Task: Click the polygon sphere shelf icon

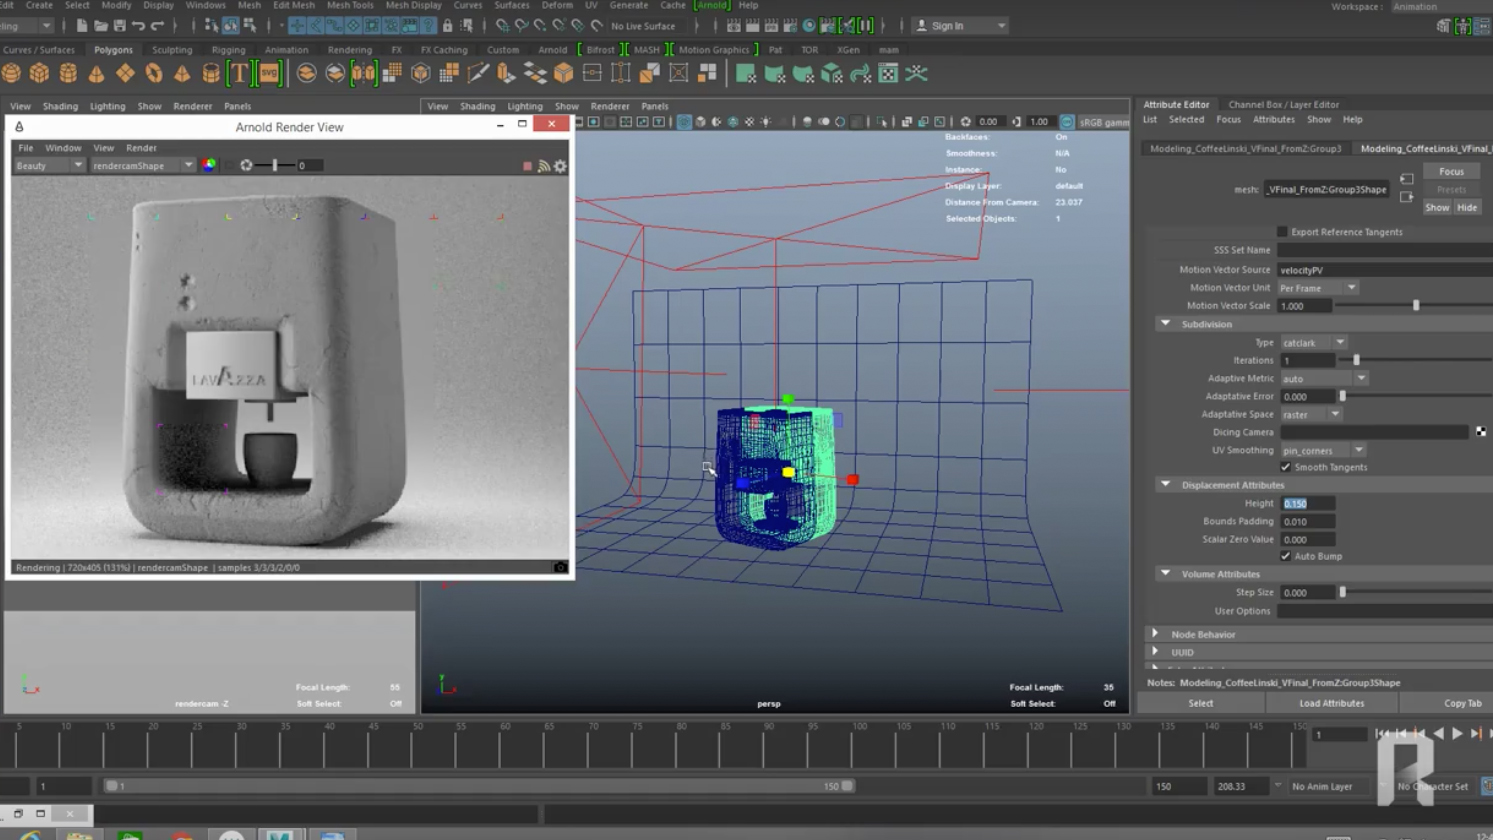Action: 11,73
